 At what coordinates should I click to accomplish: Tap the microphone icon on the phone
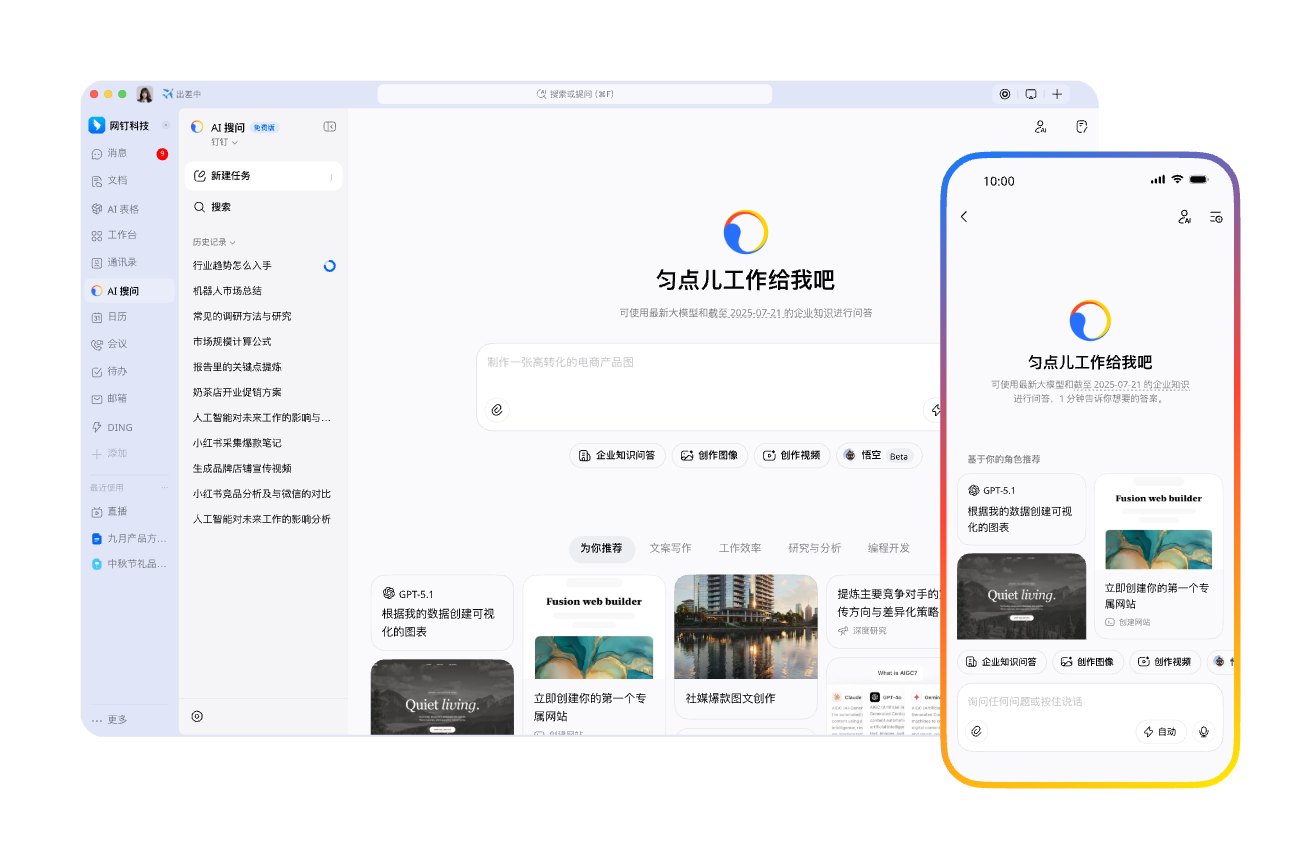(x=1205, y=732)
